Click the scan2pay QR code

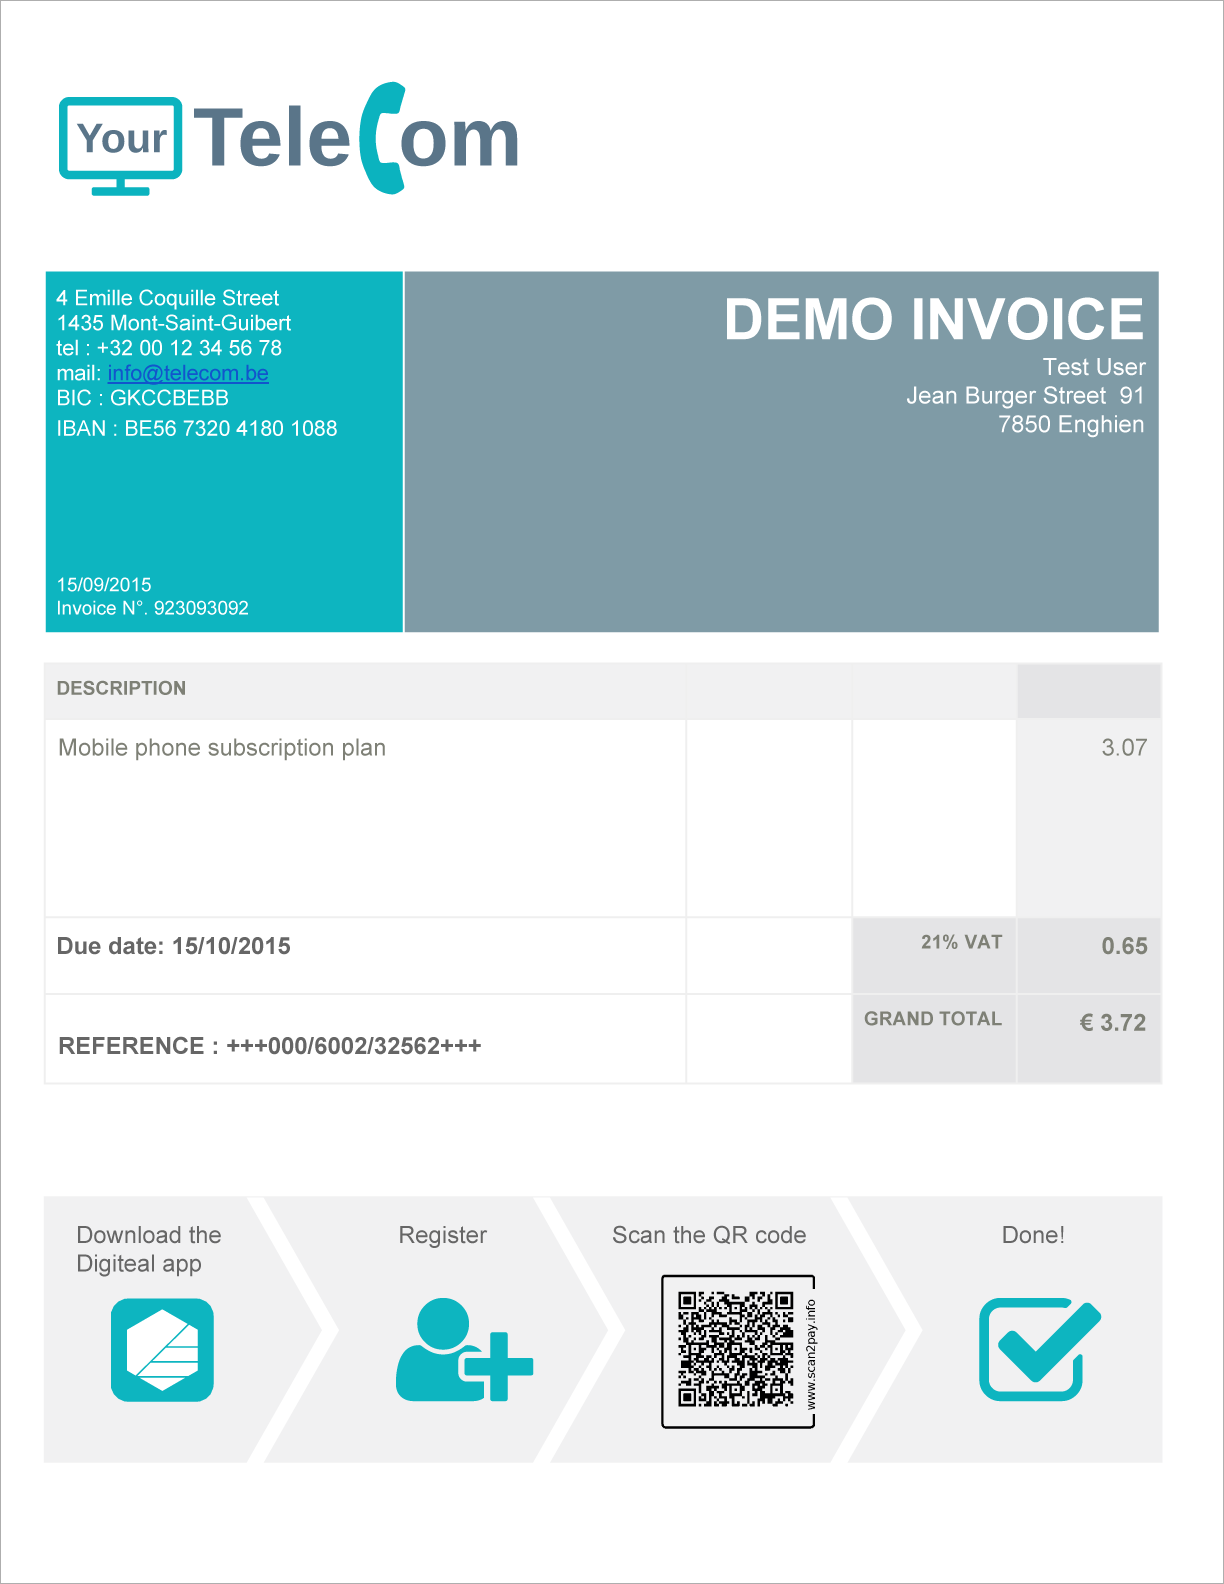pos(736,1349)
